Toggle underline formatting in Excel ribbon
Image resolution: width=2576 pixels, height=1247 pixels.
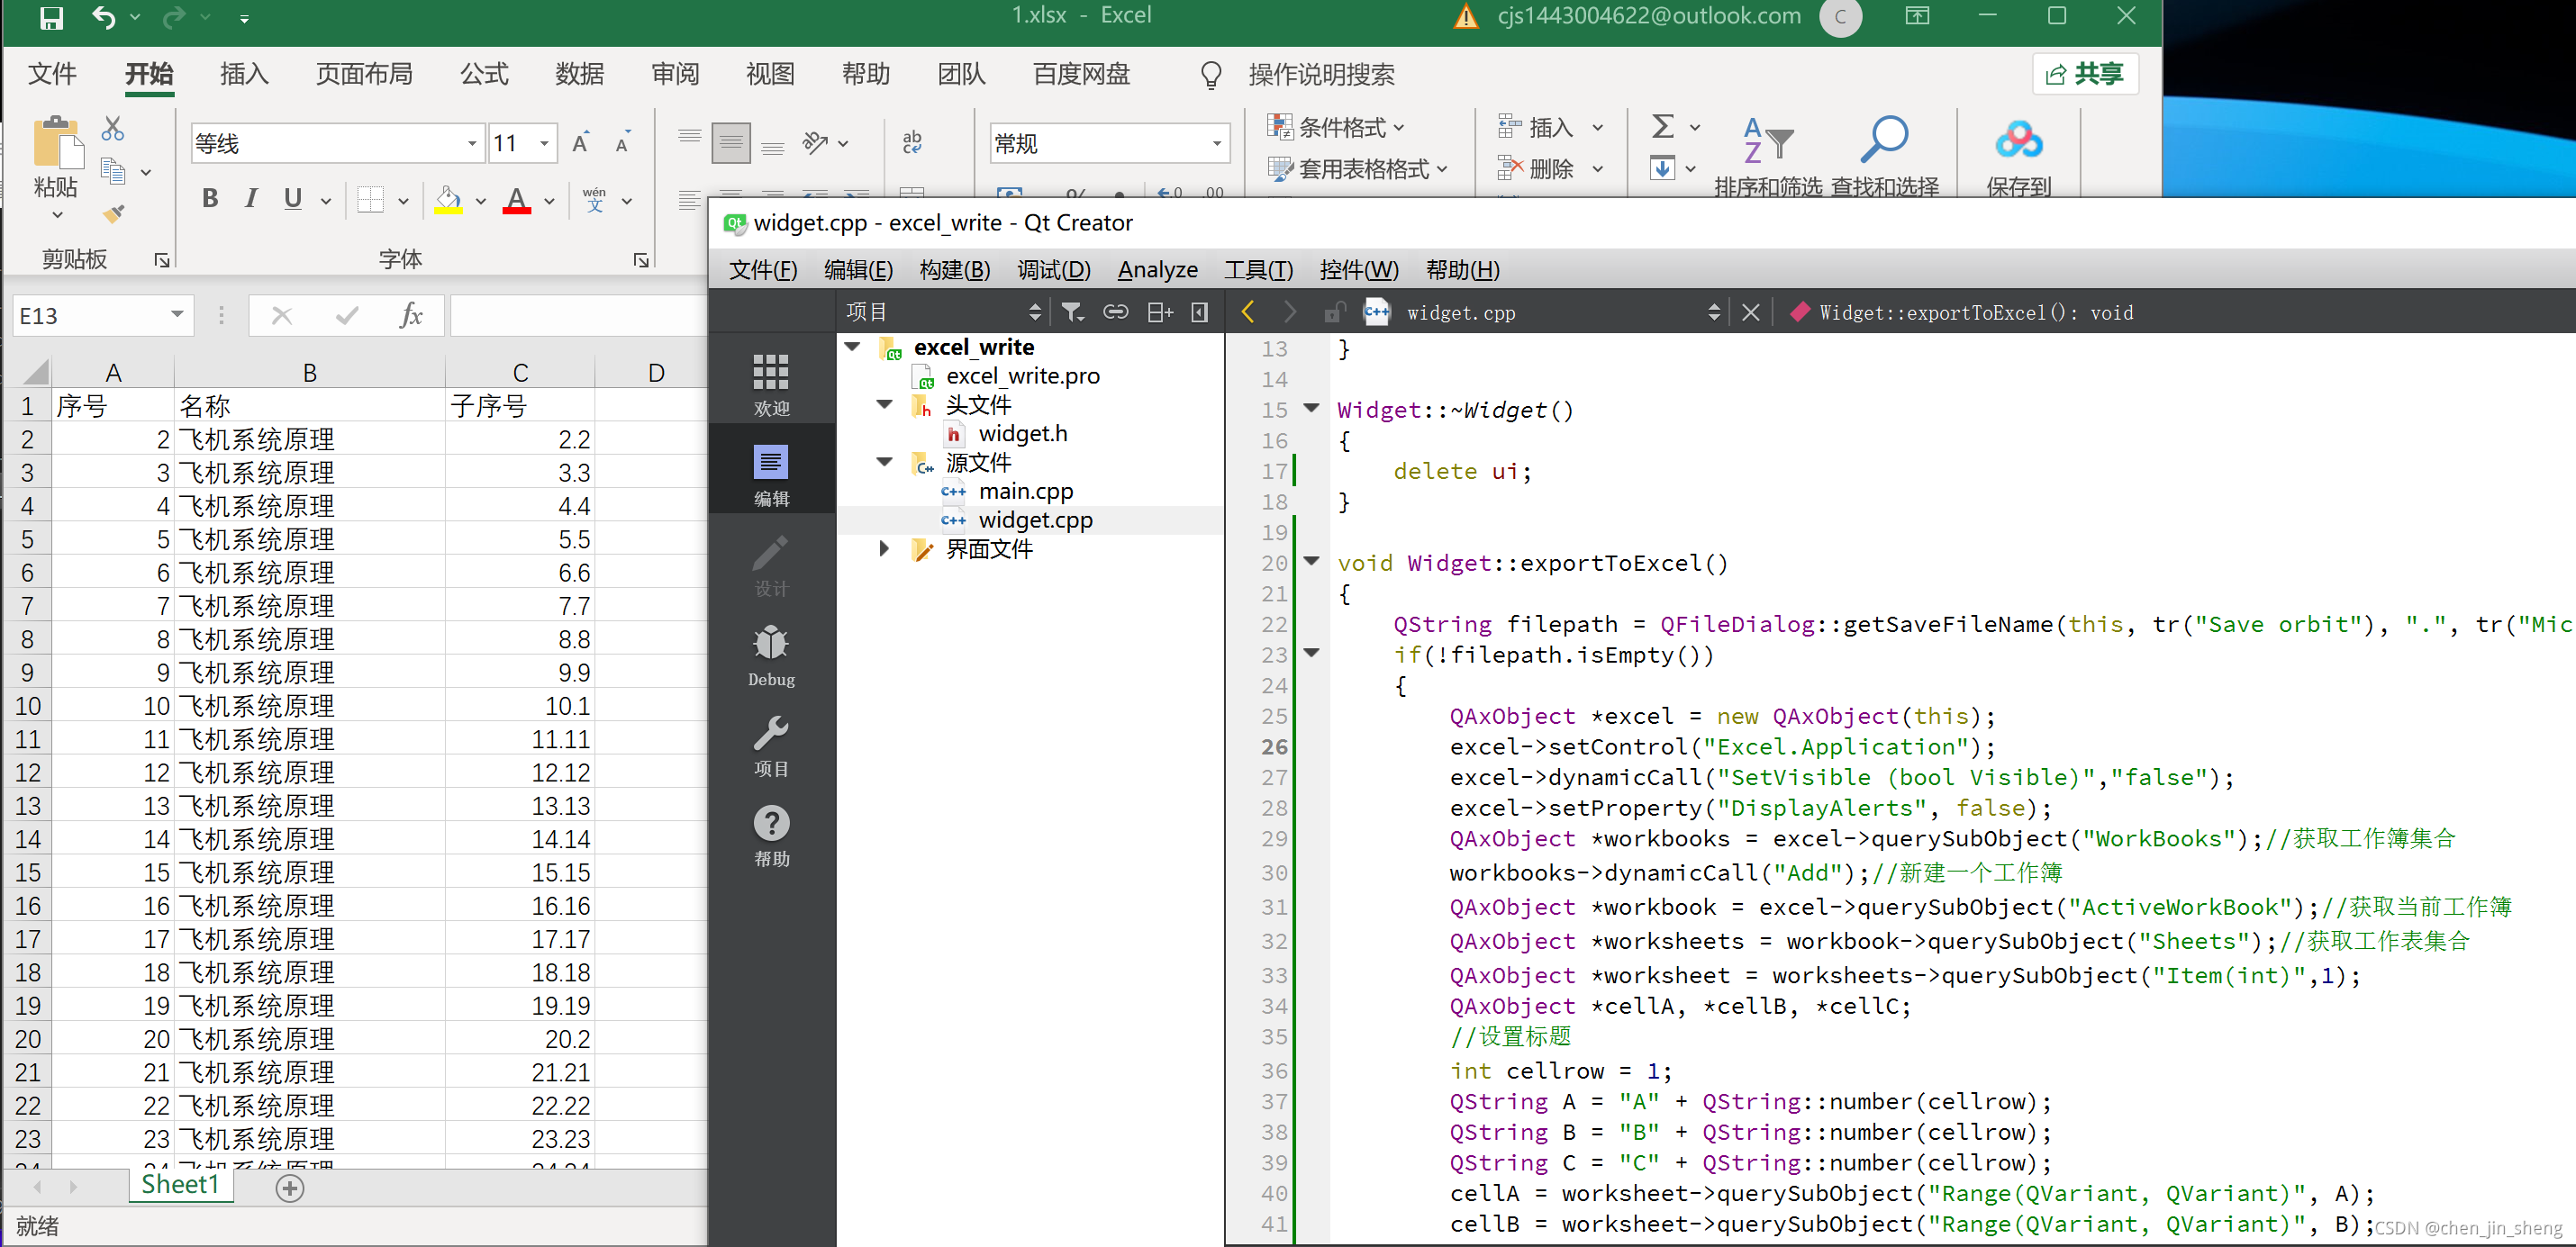292,199
